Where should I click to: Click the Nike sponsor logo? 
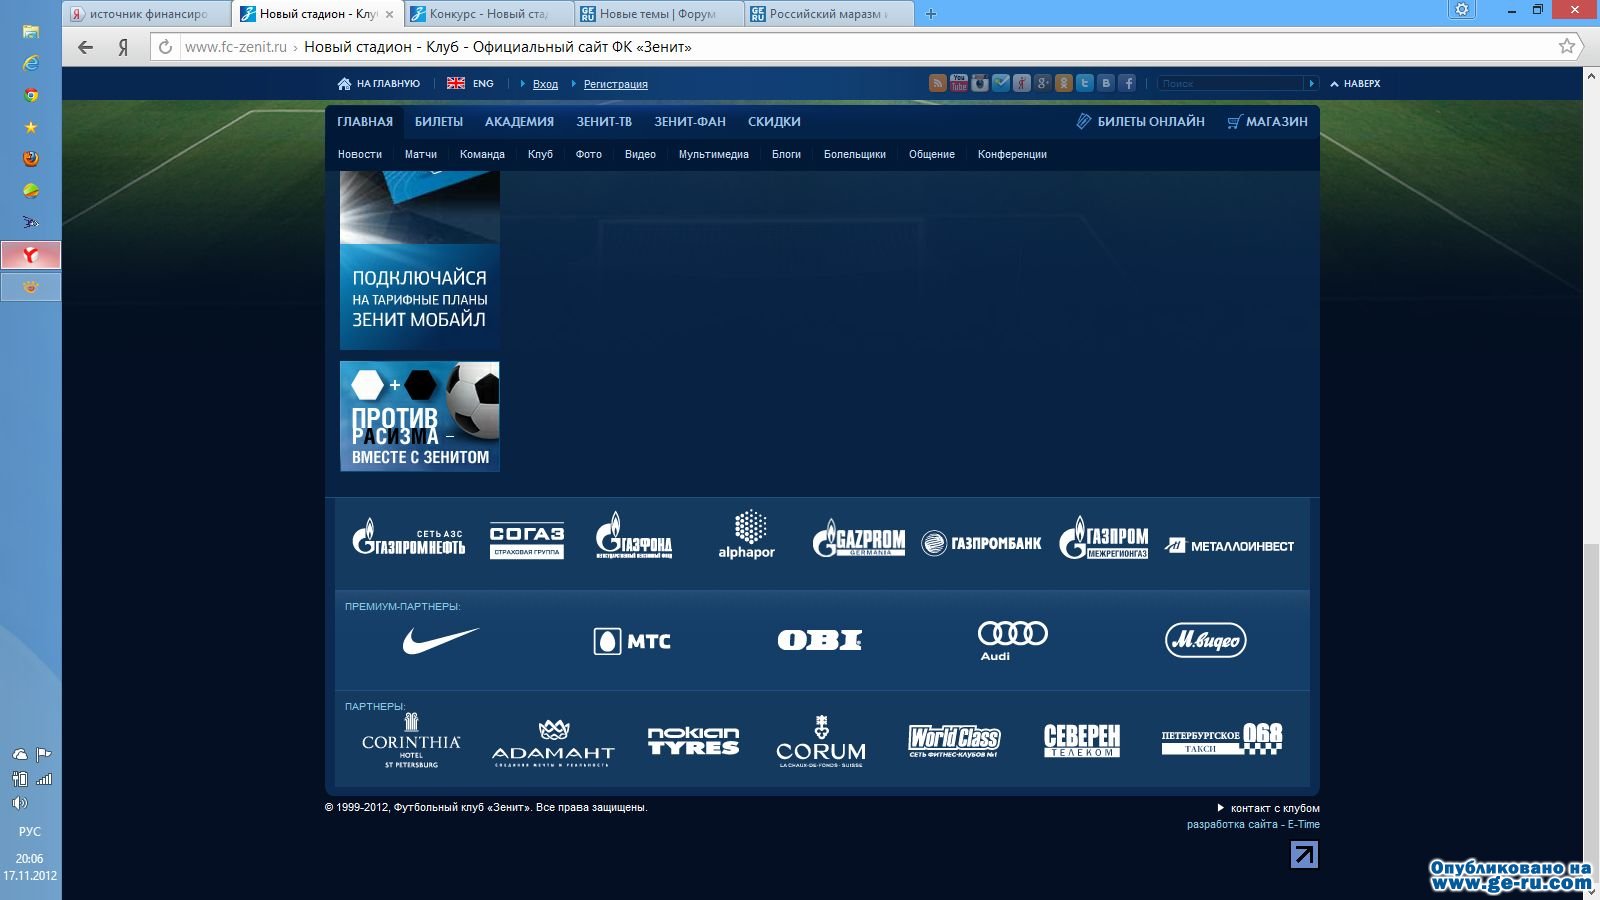(441, 640)
